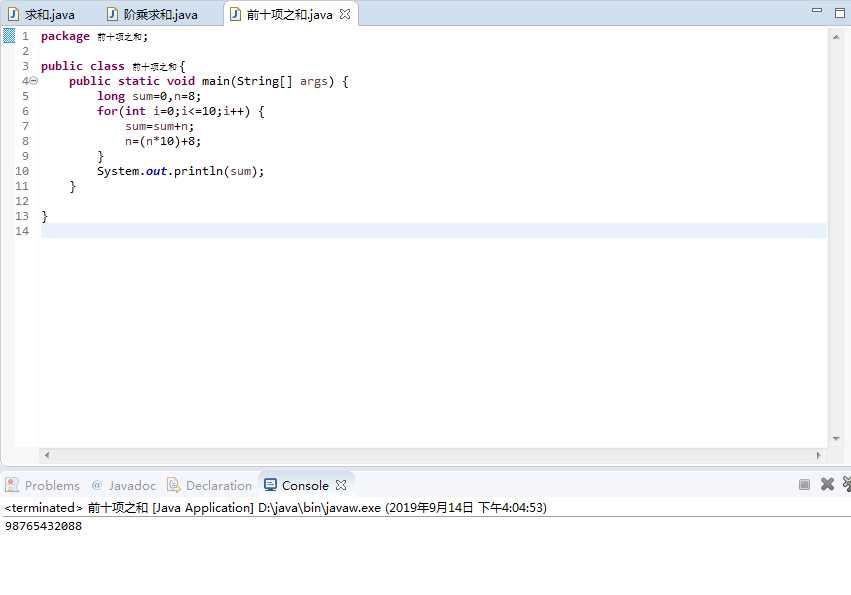This screenshot has height=595, width=851.
Task: Click the vertical scrollbar up arrow
Action: point(836,37)
